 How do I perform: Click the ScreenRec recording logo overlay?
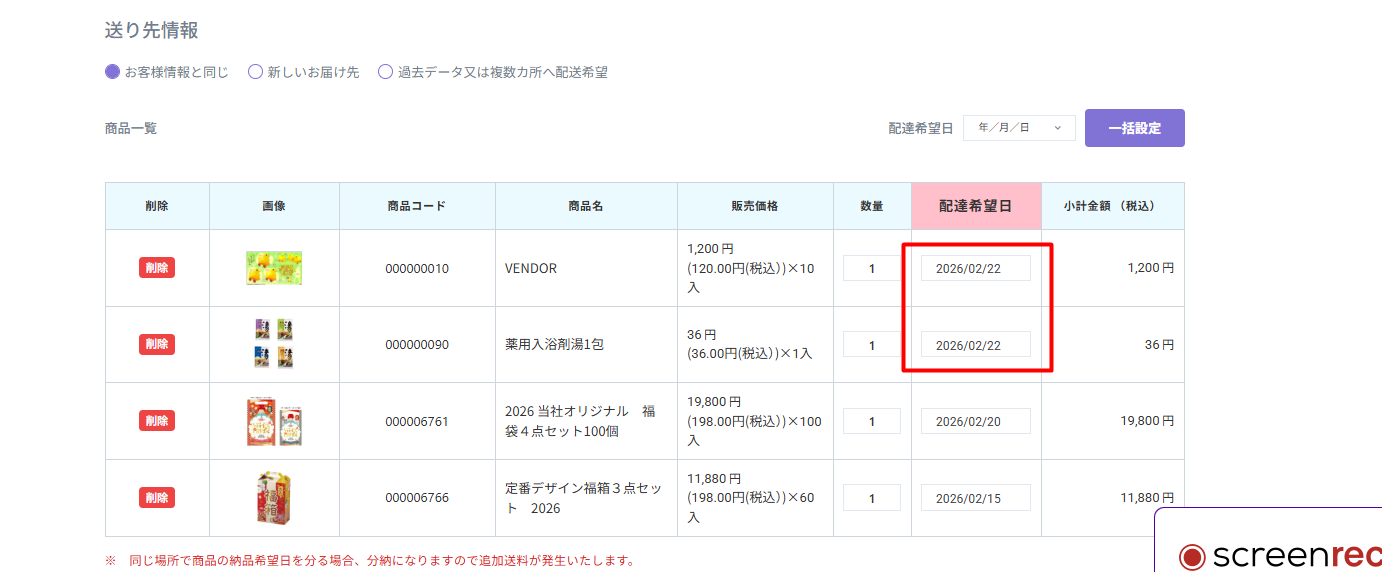pos(1280,554)
